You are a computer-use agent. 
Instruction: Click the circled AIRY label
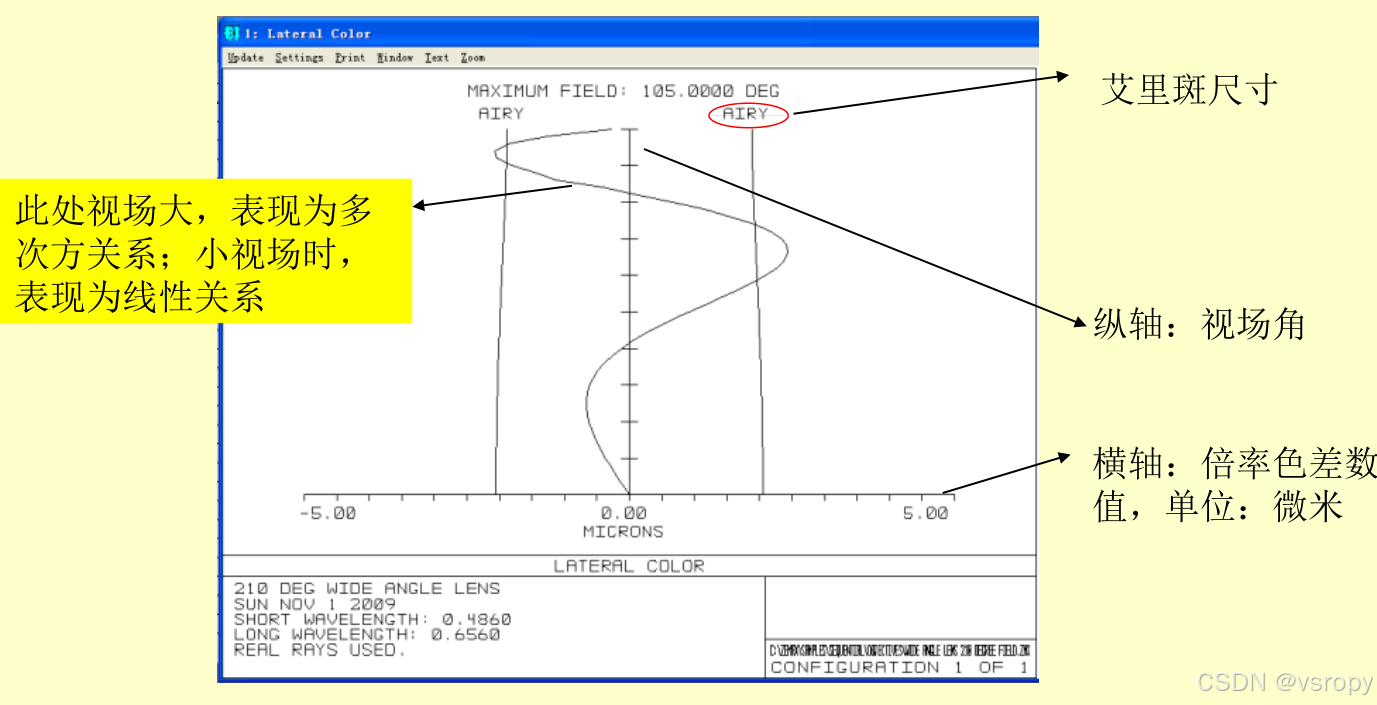pos(748,114)
